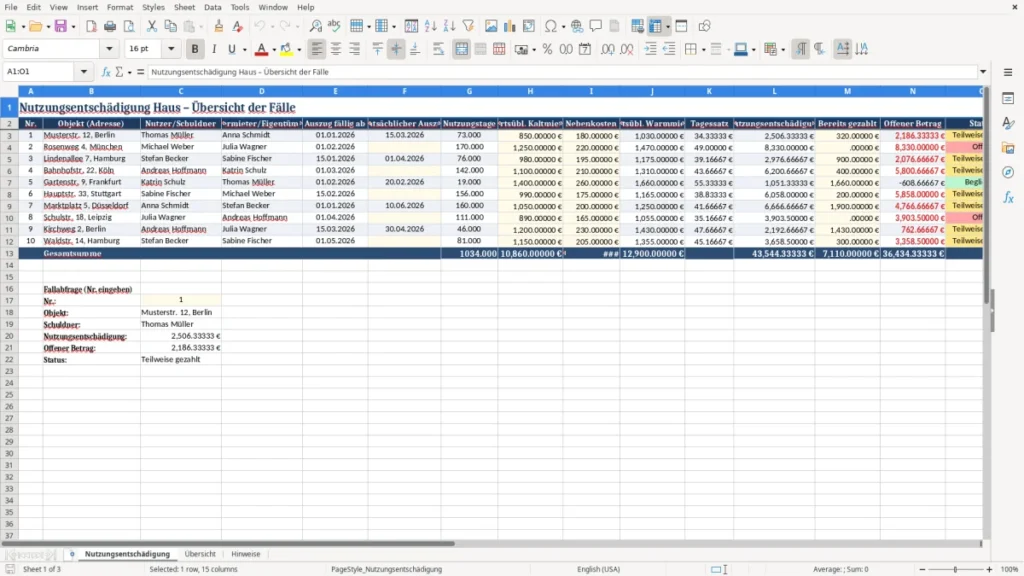Screen dimensions: 1024x576
Task: Open sidebar Properties icon
Action: (1008, 99)
